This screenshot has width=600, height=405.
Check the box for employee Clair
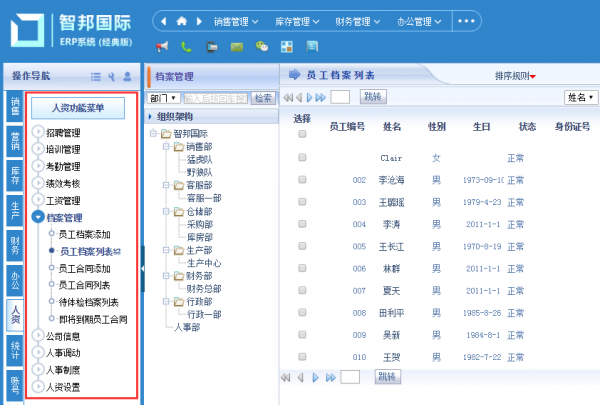302,157
